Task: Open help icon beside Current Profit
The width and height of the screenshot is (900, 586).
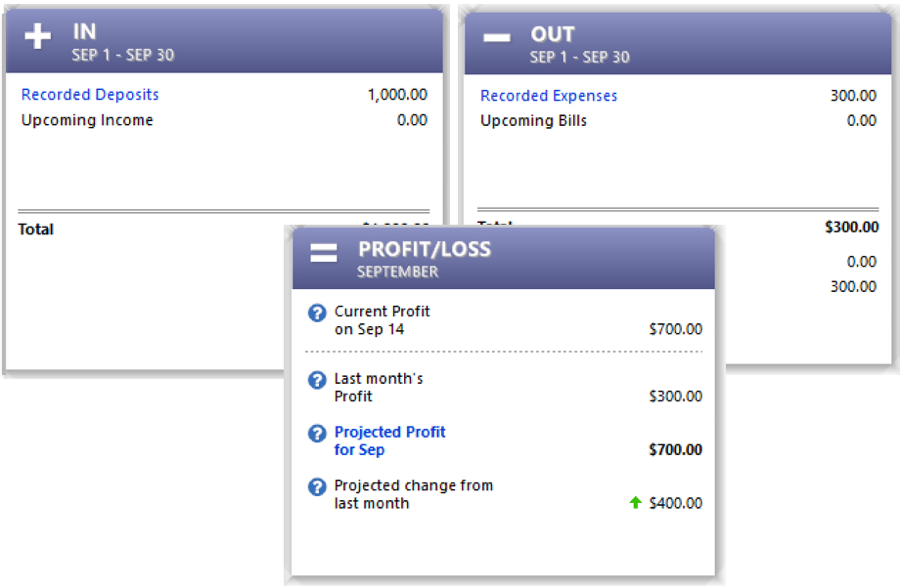Action: coord(317,313)
